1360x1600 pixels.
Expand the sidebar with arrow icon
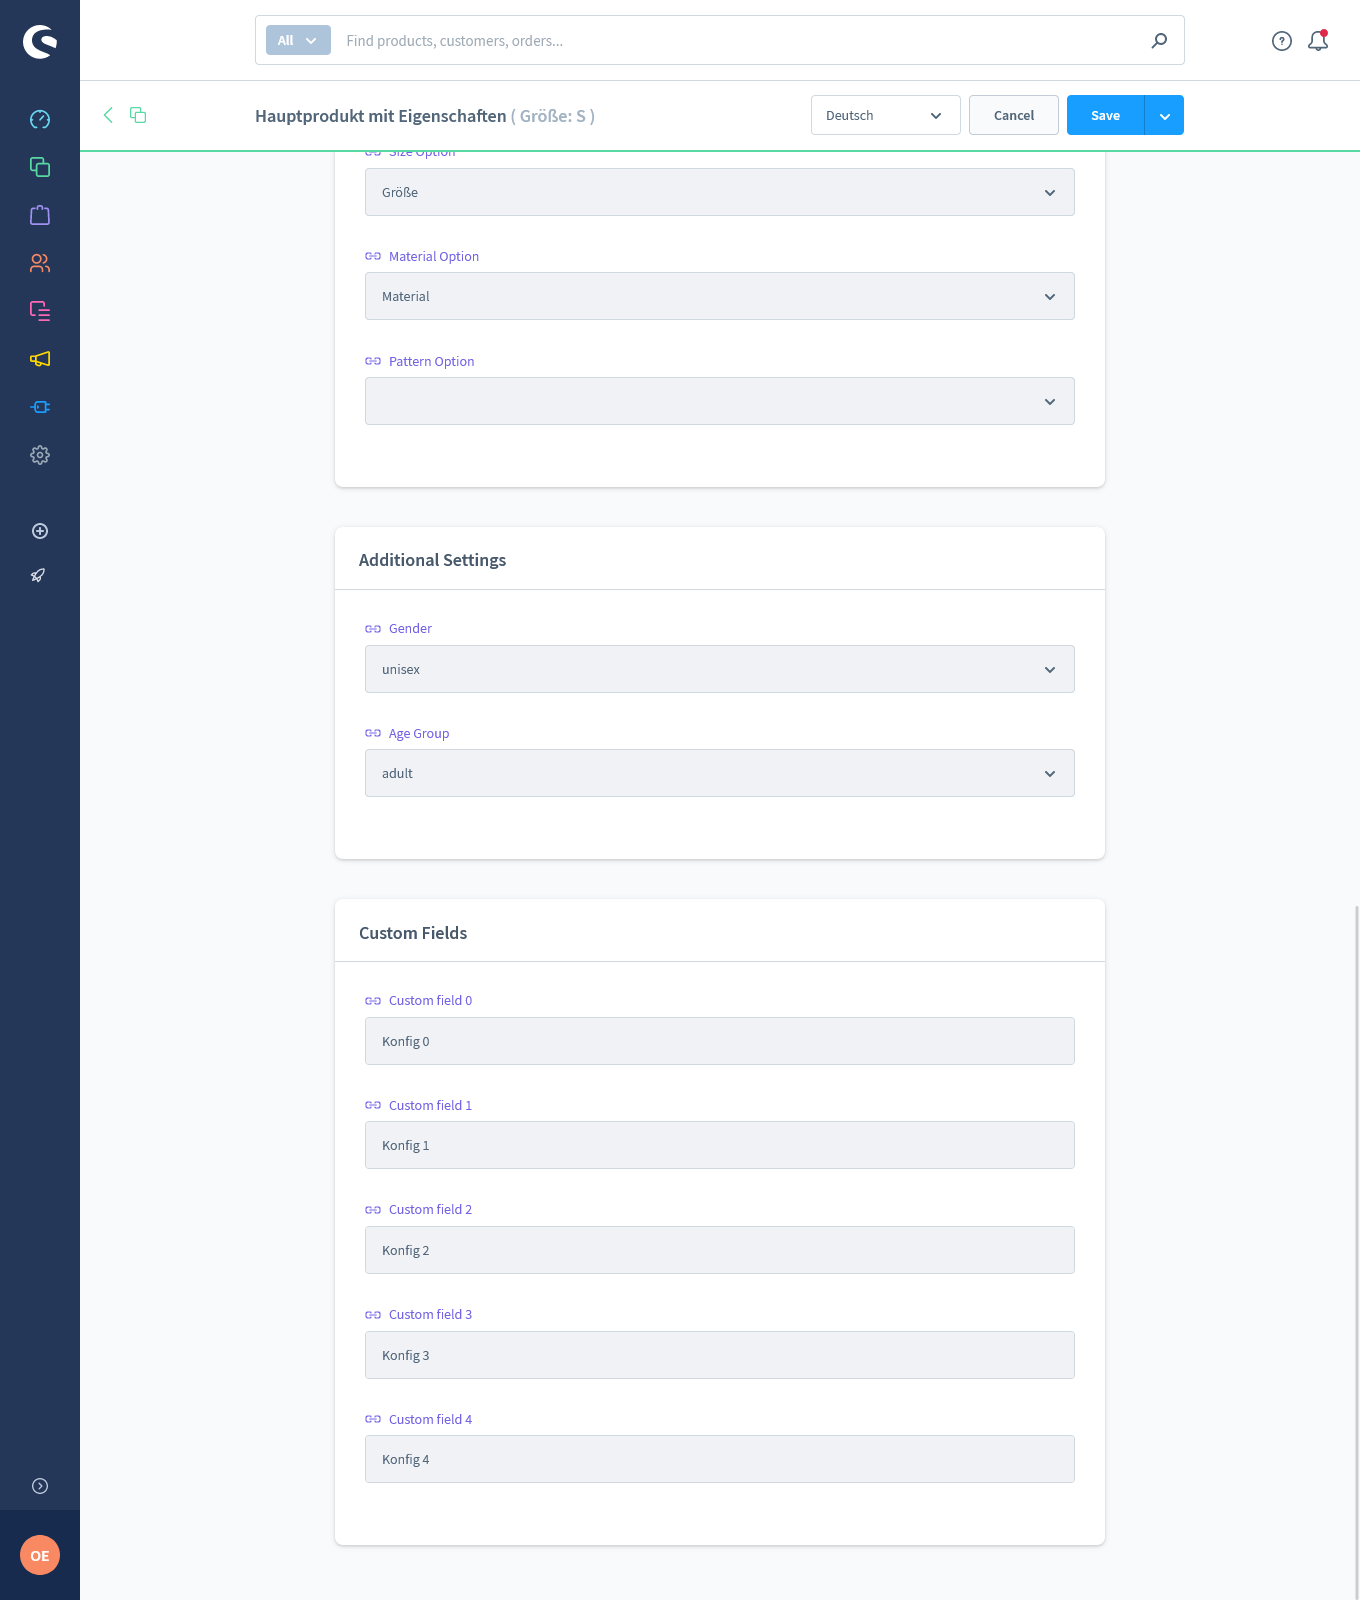click(x=40, y=1486)
